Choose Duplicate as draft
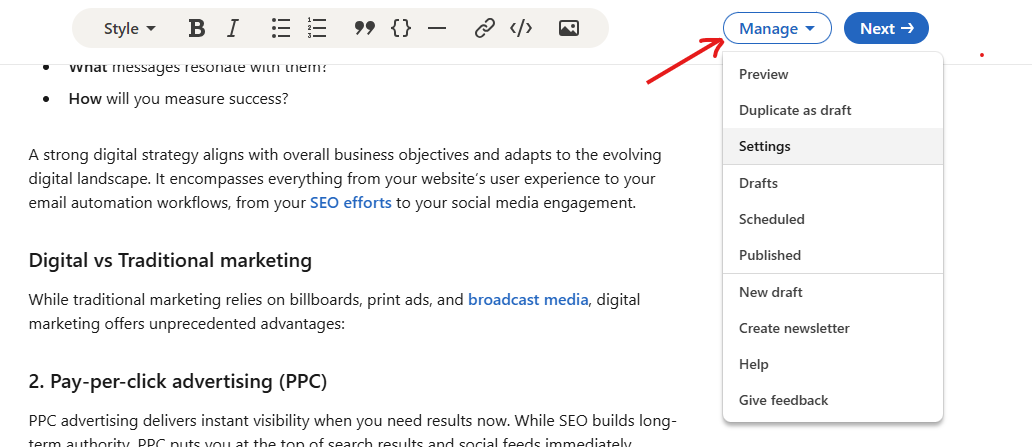The image size is (1032, 447). (833, 110)
